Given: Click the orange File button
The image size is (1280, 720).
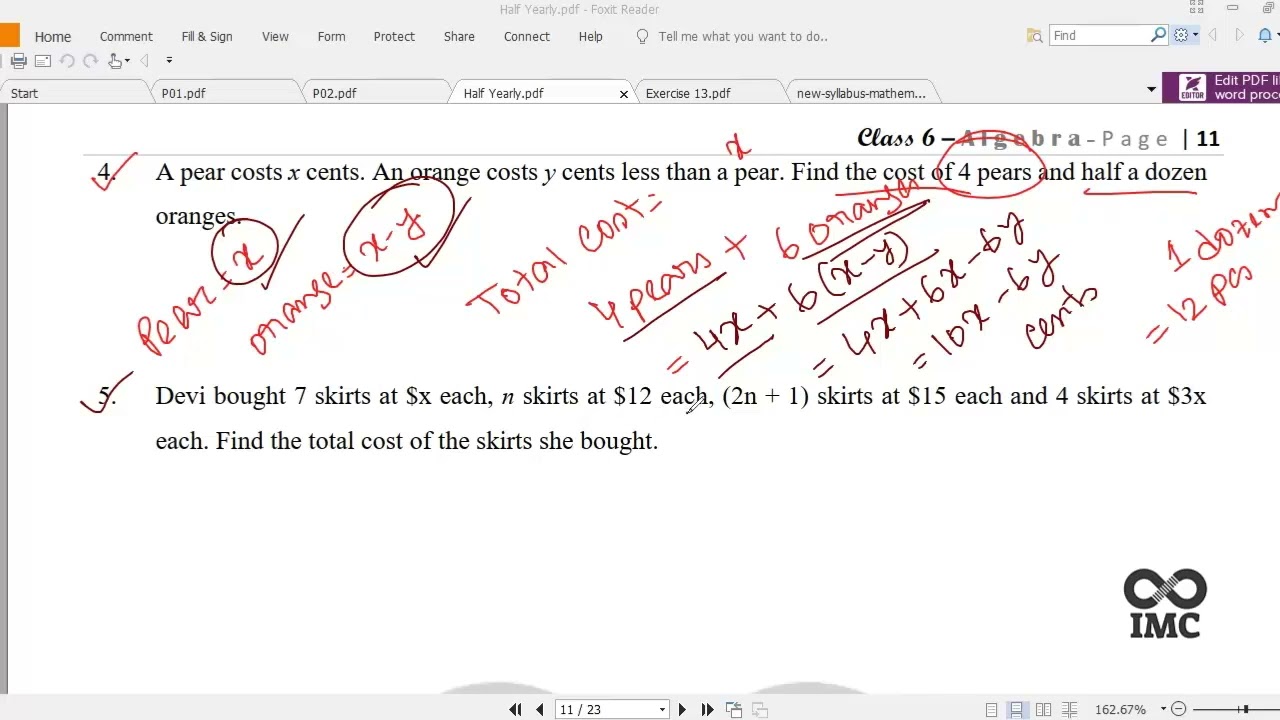Looking at the screenshot, I should click(x=9, y=36).
